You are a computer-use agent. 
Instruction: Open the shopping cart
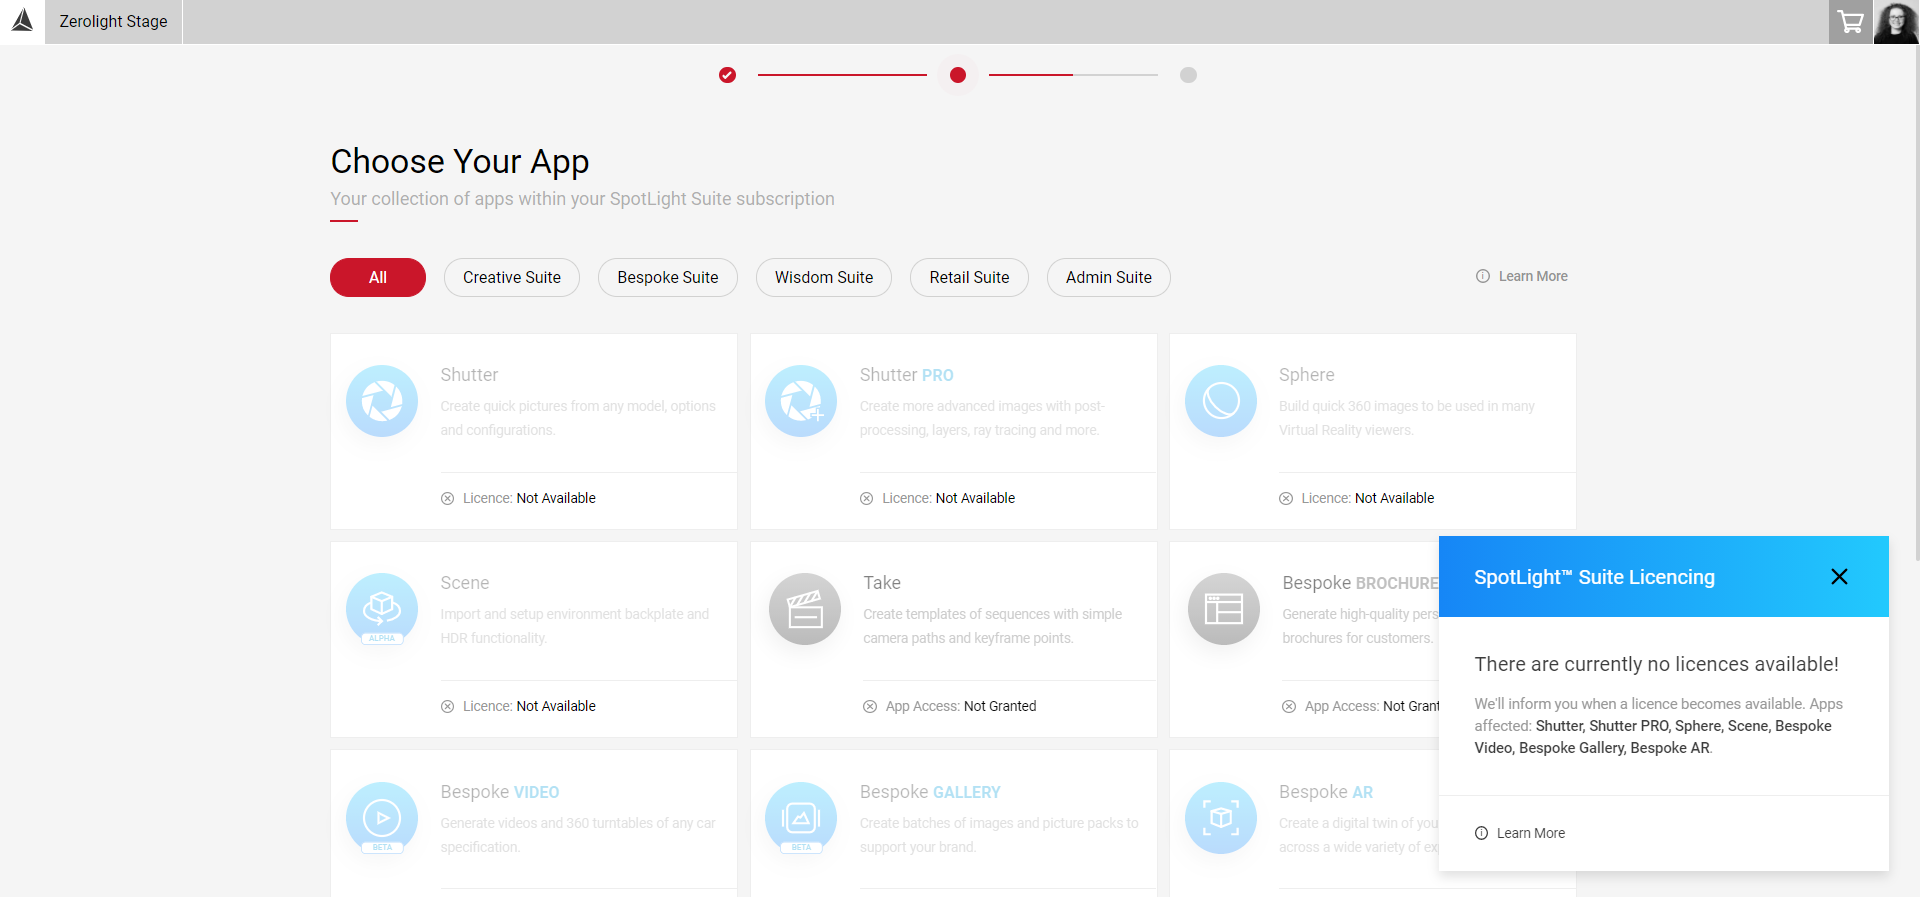click(x=1851, y=22)
